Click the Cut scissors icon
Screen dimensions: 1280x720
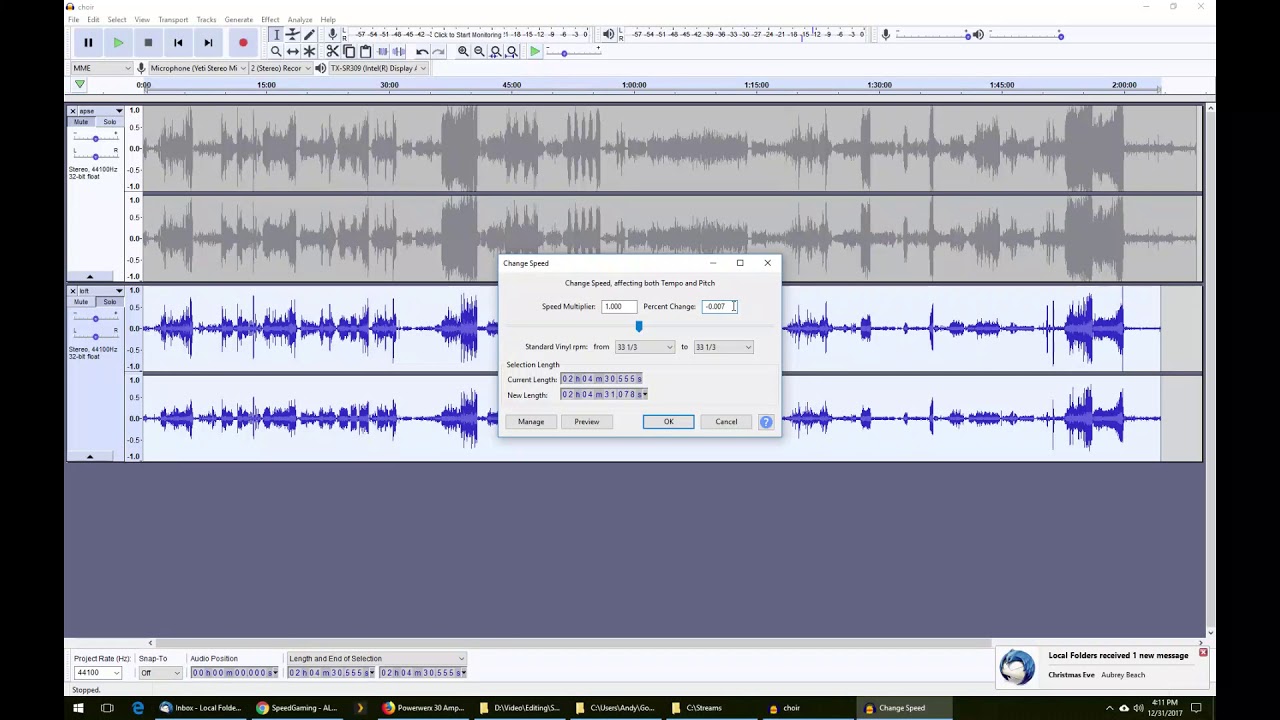[x=333, y=51]
